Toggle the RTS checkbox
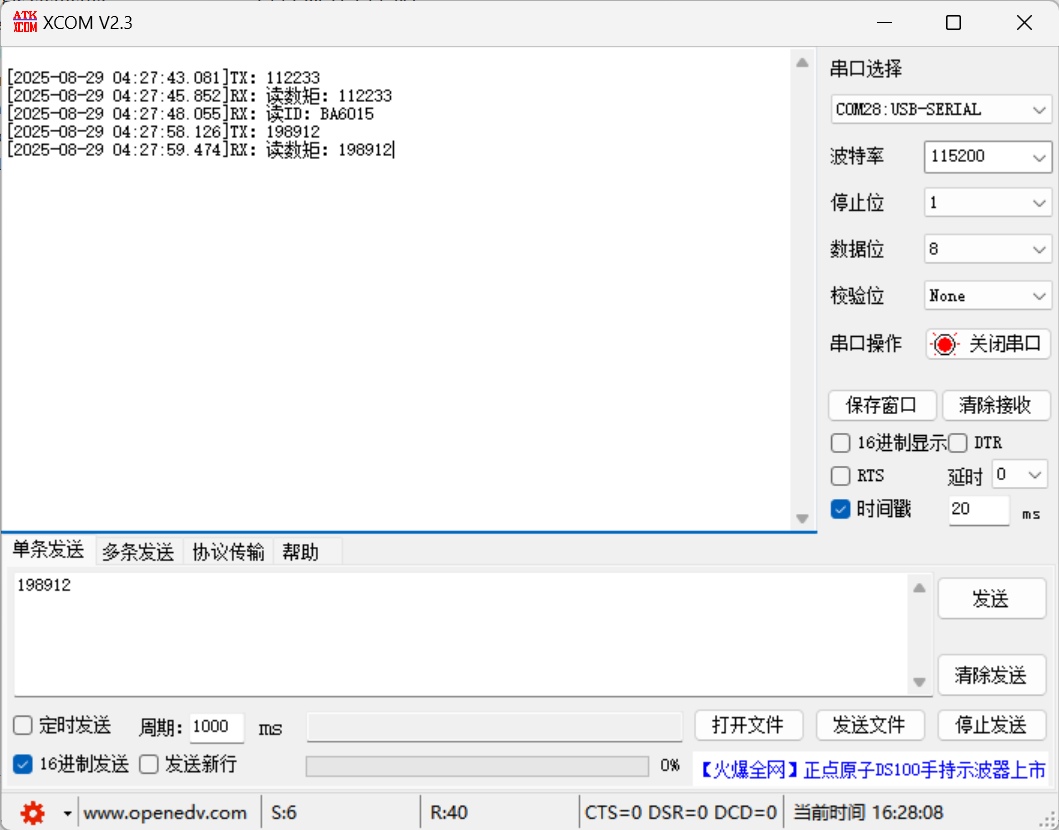Screen dimensions: 1059x830 (840, 475)
